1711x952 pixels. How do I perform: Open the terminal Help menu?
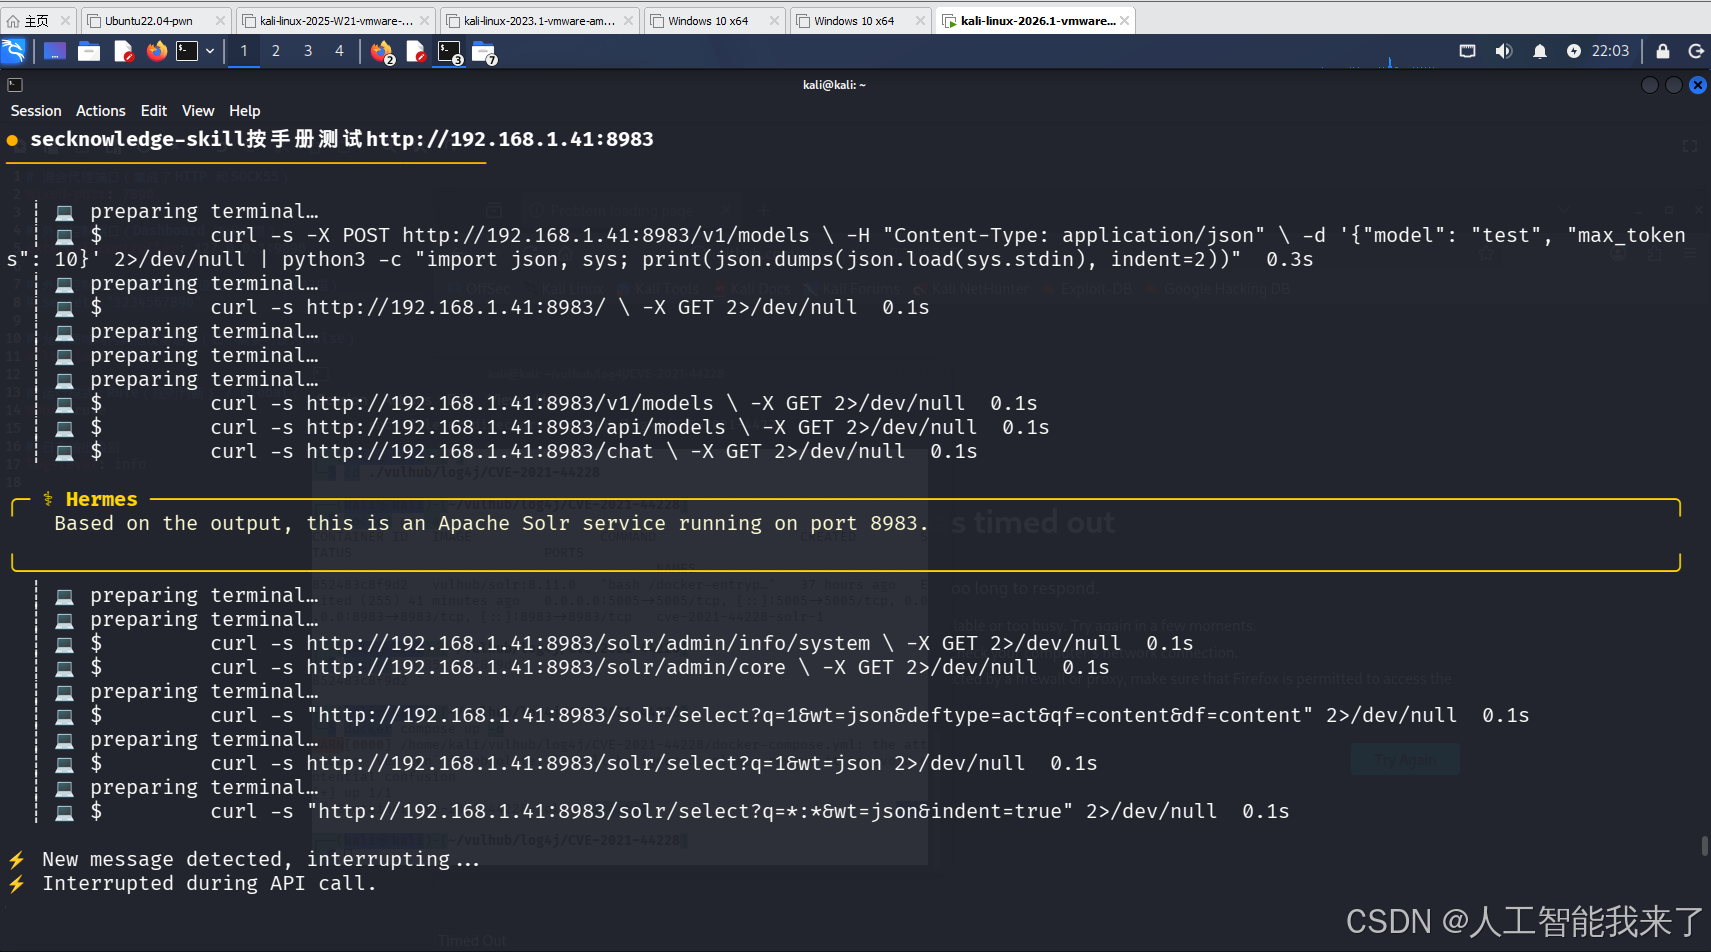click(x=245, y=111)
